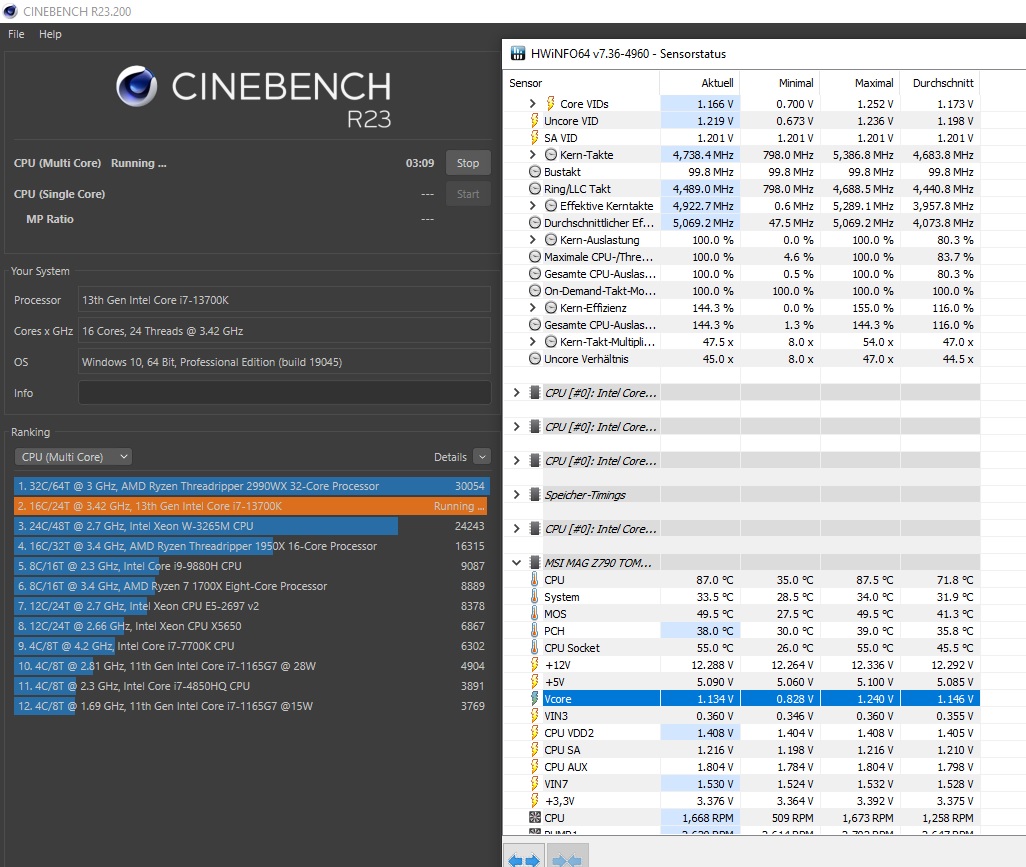Click the Ring/LLC Takt clock icon

[535, 188]
